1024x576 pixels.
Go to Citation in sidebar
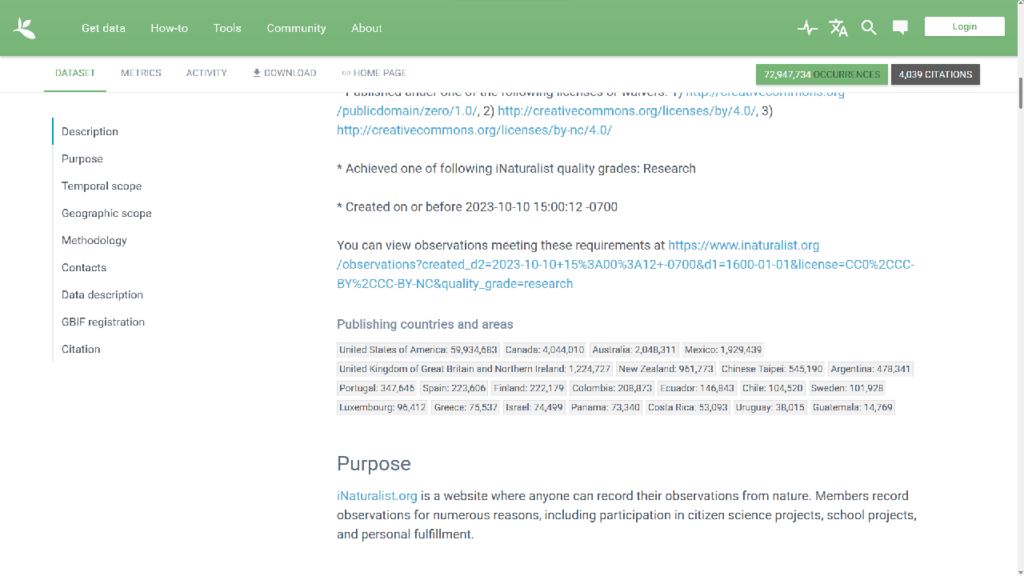pos(81,349)
